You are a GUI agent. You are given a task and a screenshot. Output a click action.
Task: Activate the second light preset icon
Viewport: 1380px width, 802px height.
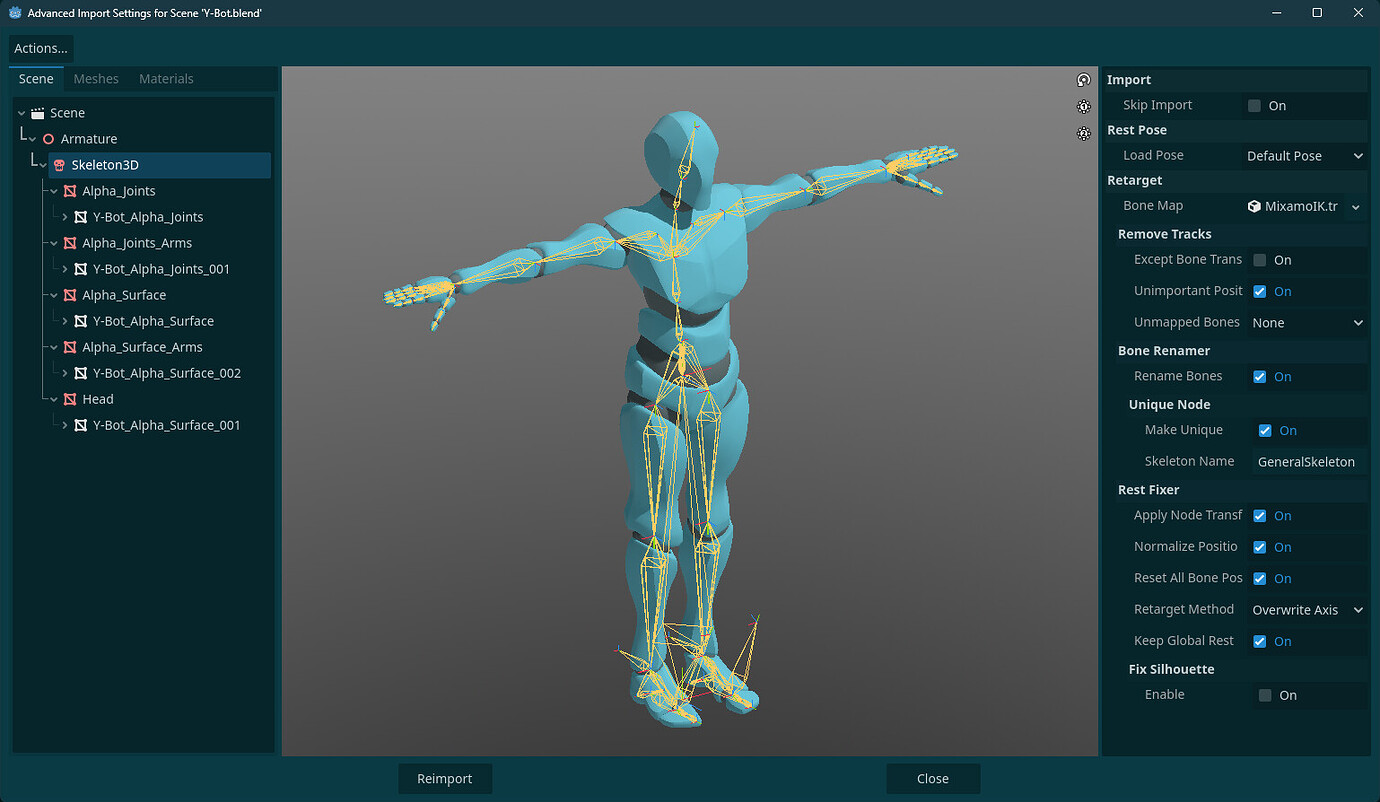click(x=1084, y=133)
